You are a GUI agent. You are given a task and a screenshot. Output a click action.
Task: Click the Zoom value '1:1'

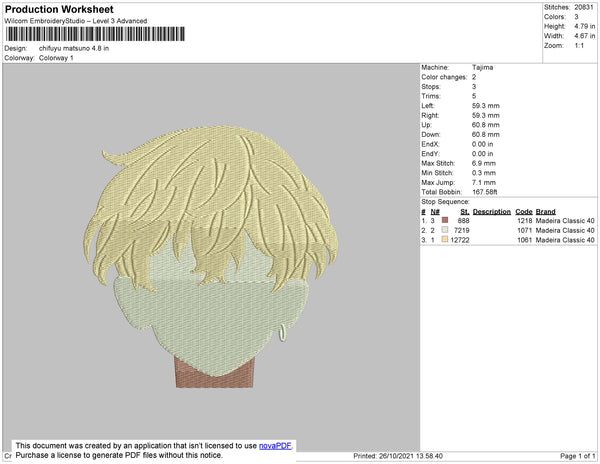tap(579, 46)
